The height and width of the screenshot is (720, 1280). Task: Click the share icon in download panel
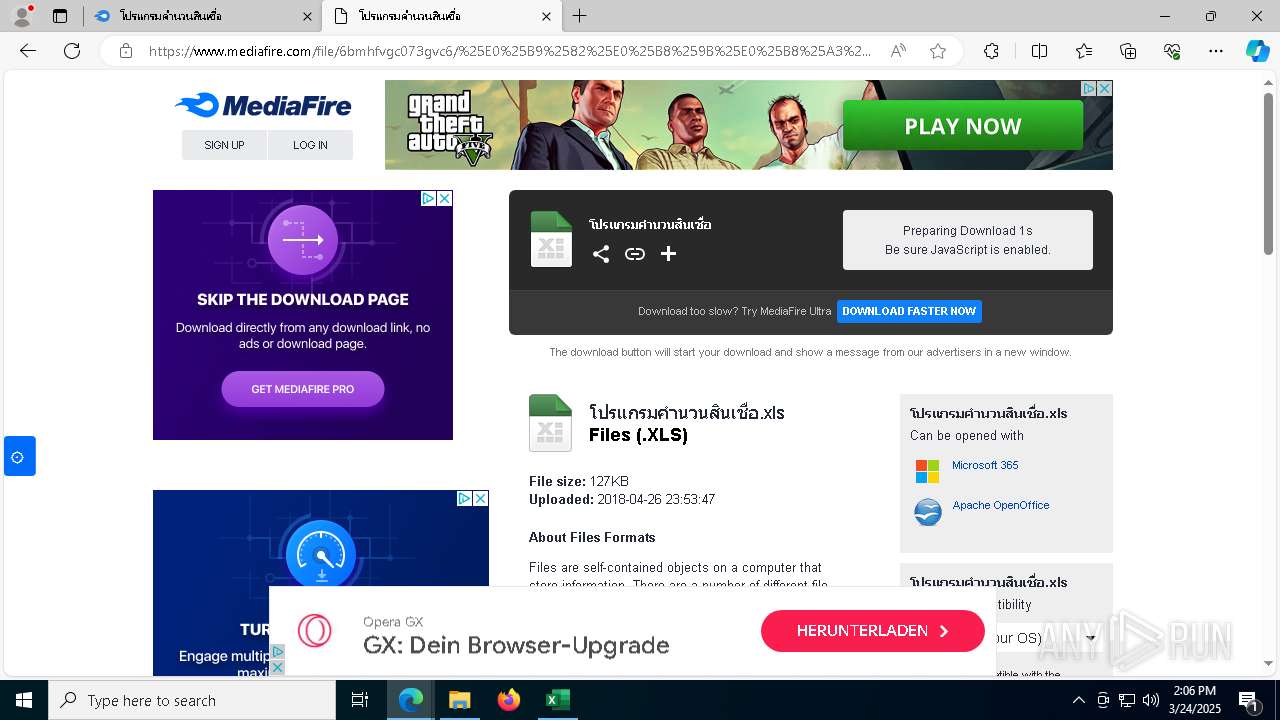pyautogui.click(x=600, y=254)
